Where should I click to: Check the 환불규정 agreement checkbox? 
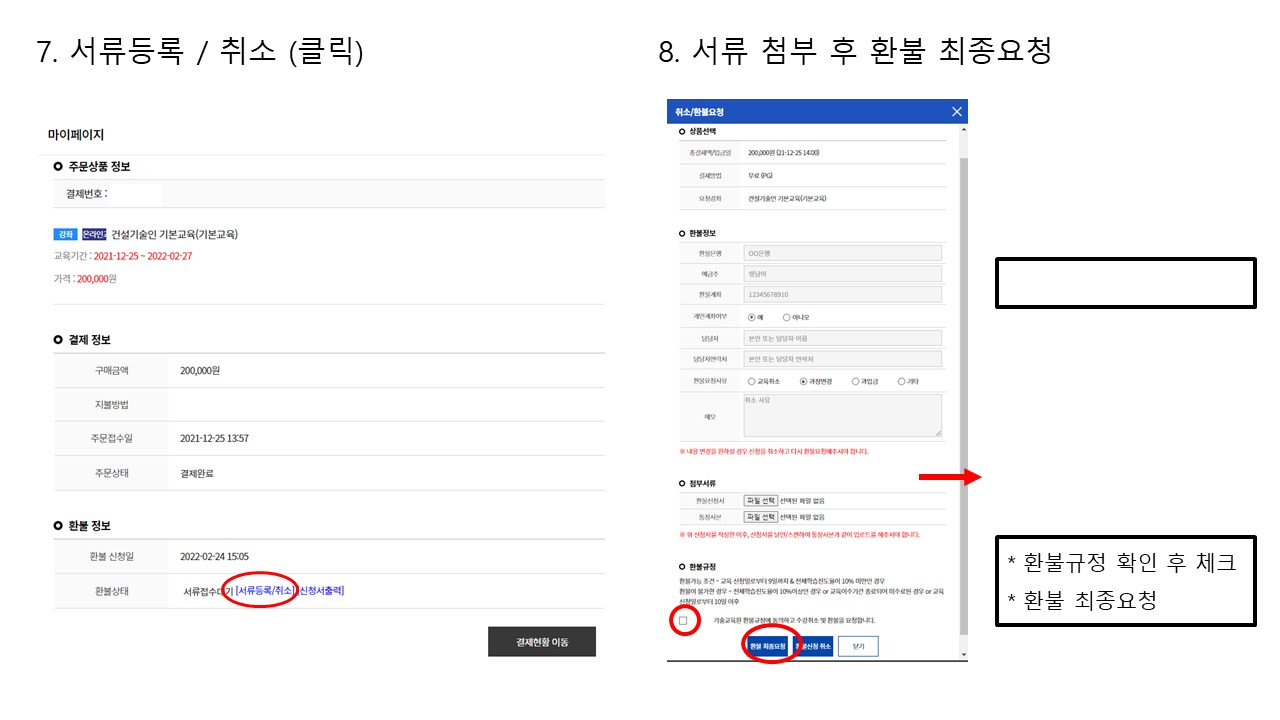(683, 621)
